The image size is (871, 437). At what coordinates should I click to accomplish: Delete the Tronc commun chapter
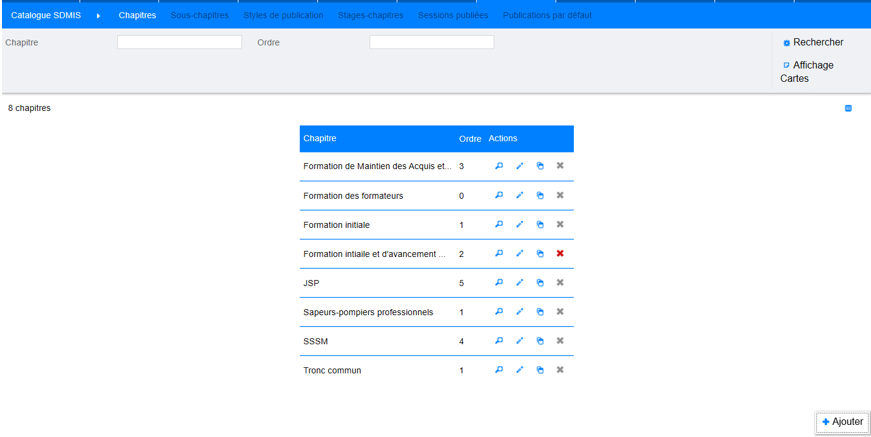[560, 370]
